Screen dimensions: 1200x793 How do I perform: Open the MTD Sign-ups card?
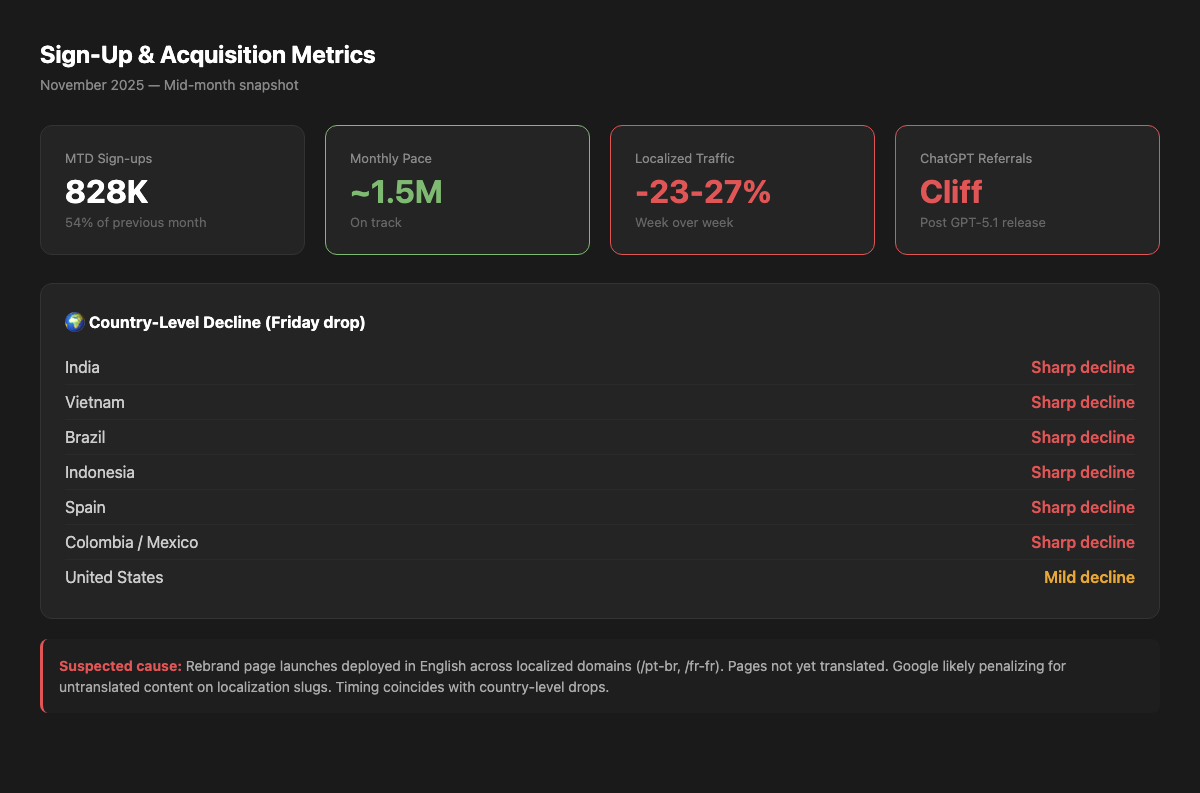(172, 190)
